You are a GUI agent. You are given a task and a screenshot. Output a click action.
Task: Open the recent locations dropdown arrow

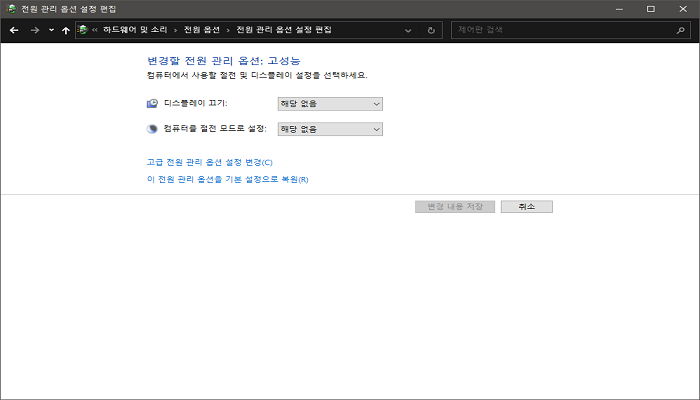51,31
